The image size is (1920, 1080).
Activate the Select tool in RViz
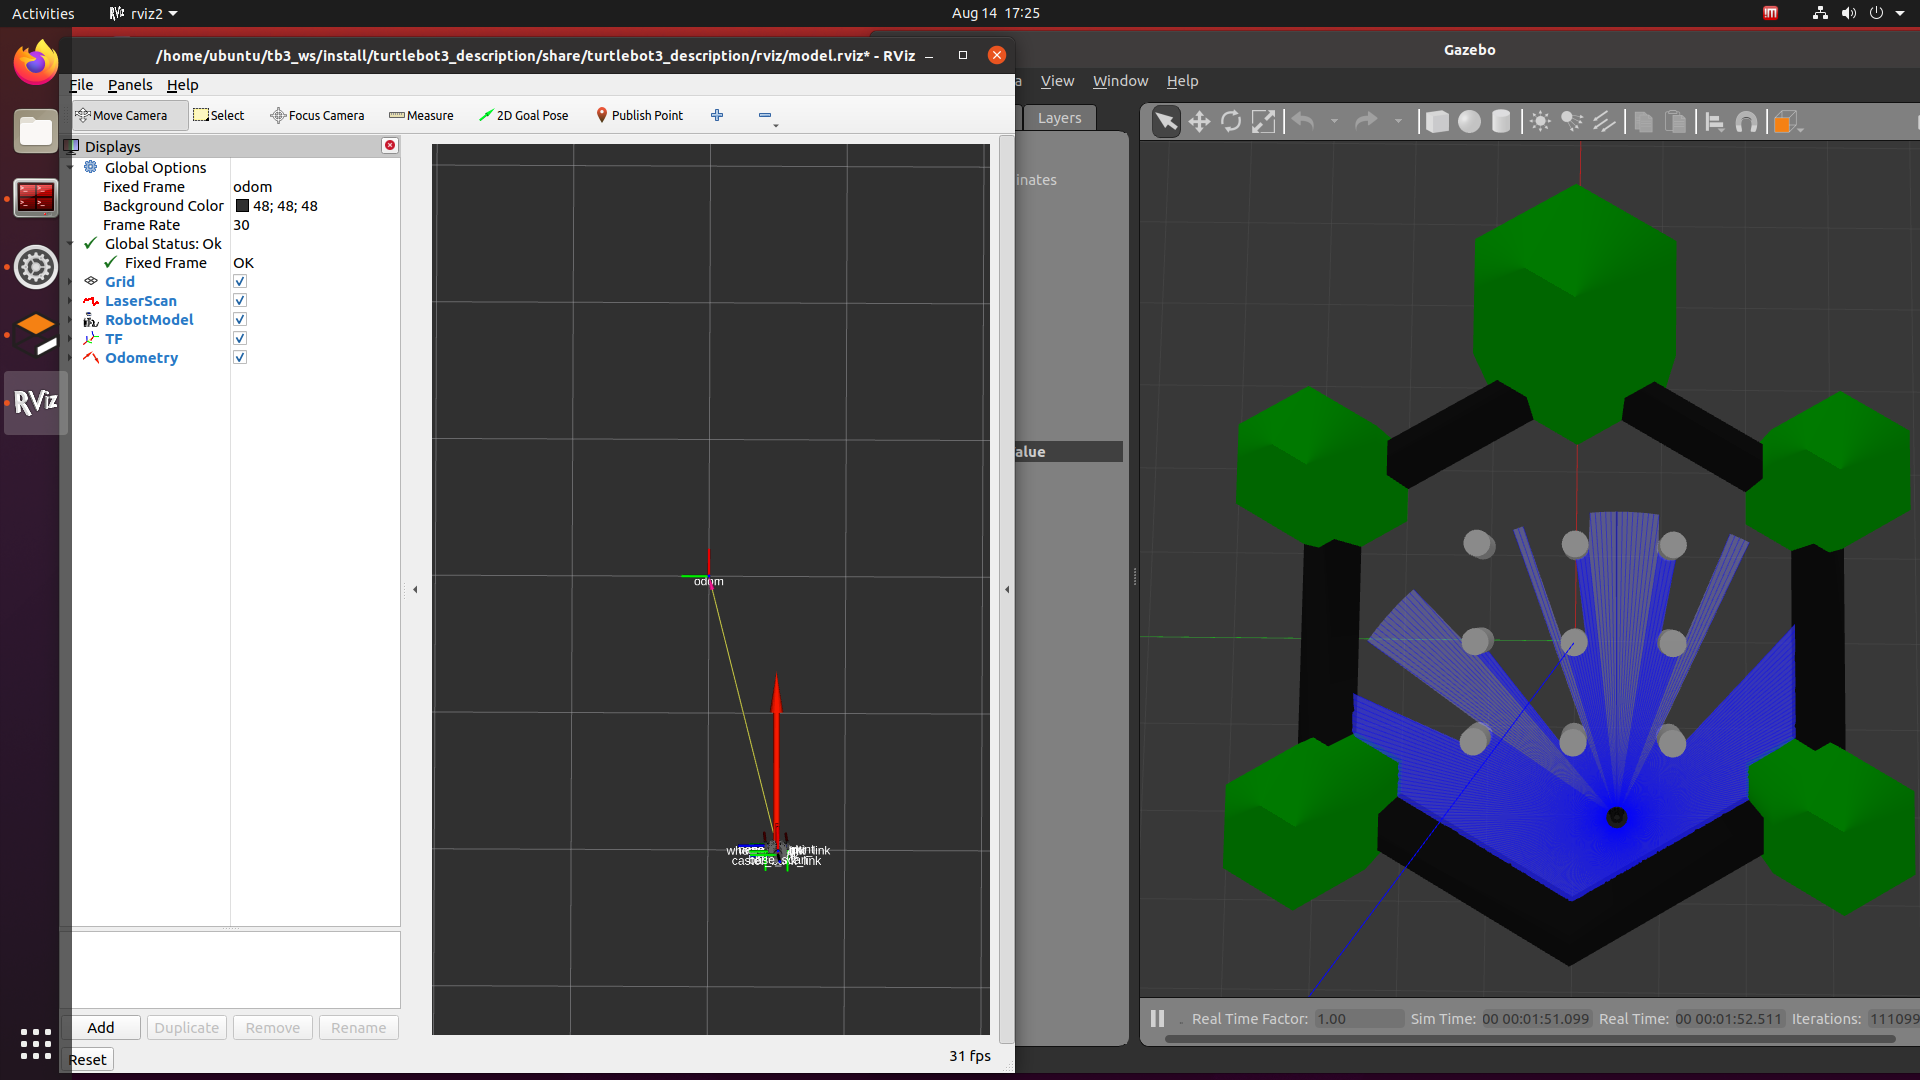coord(218,116)
